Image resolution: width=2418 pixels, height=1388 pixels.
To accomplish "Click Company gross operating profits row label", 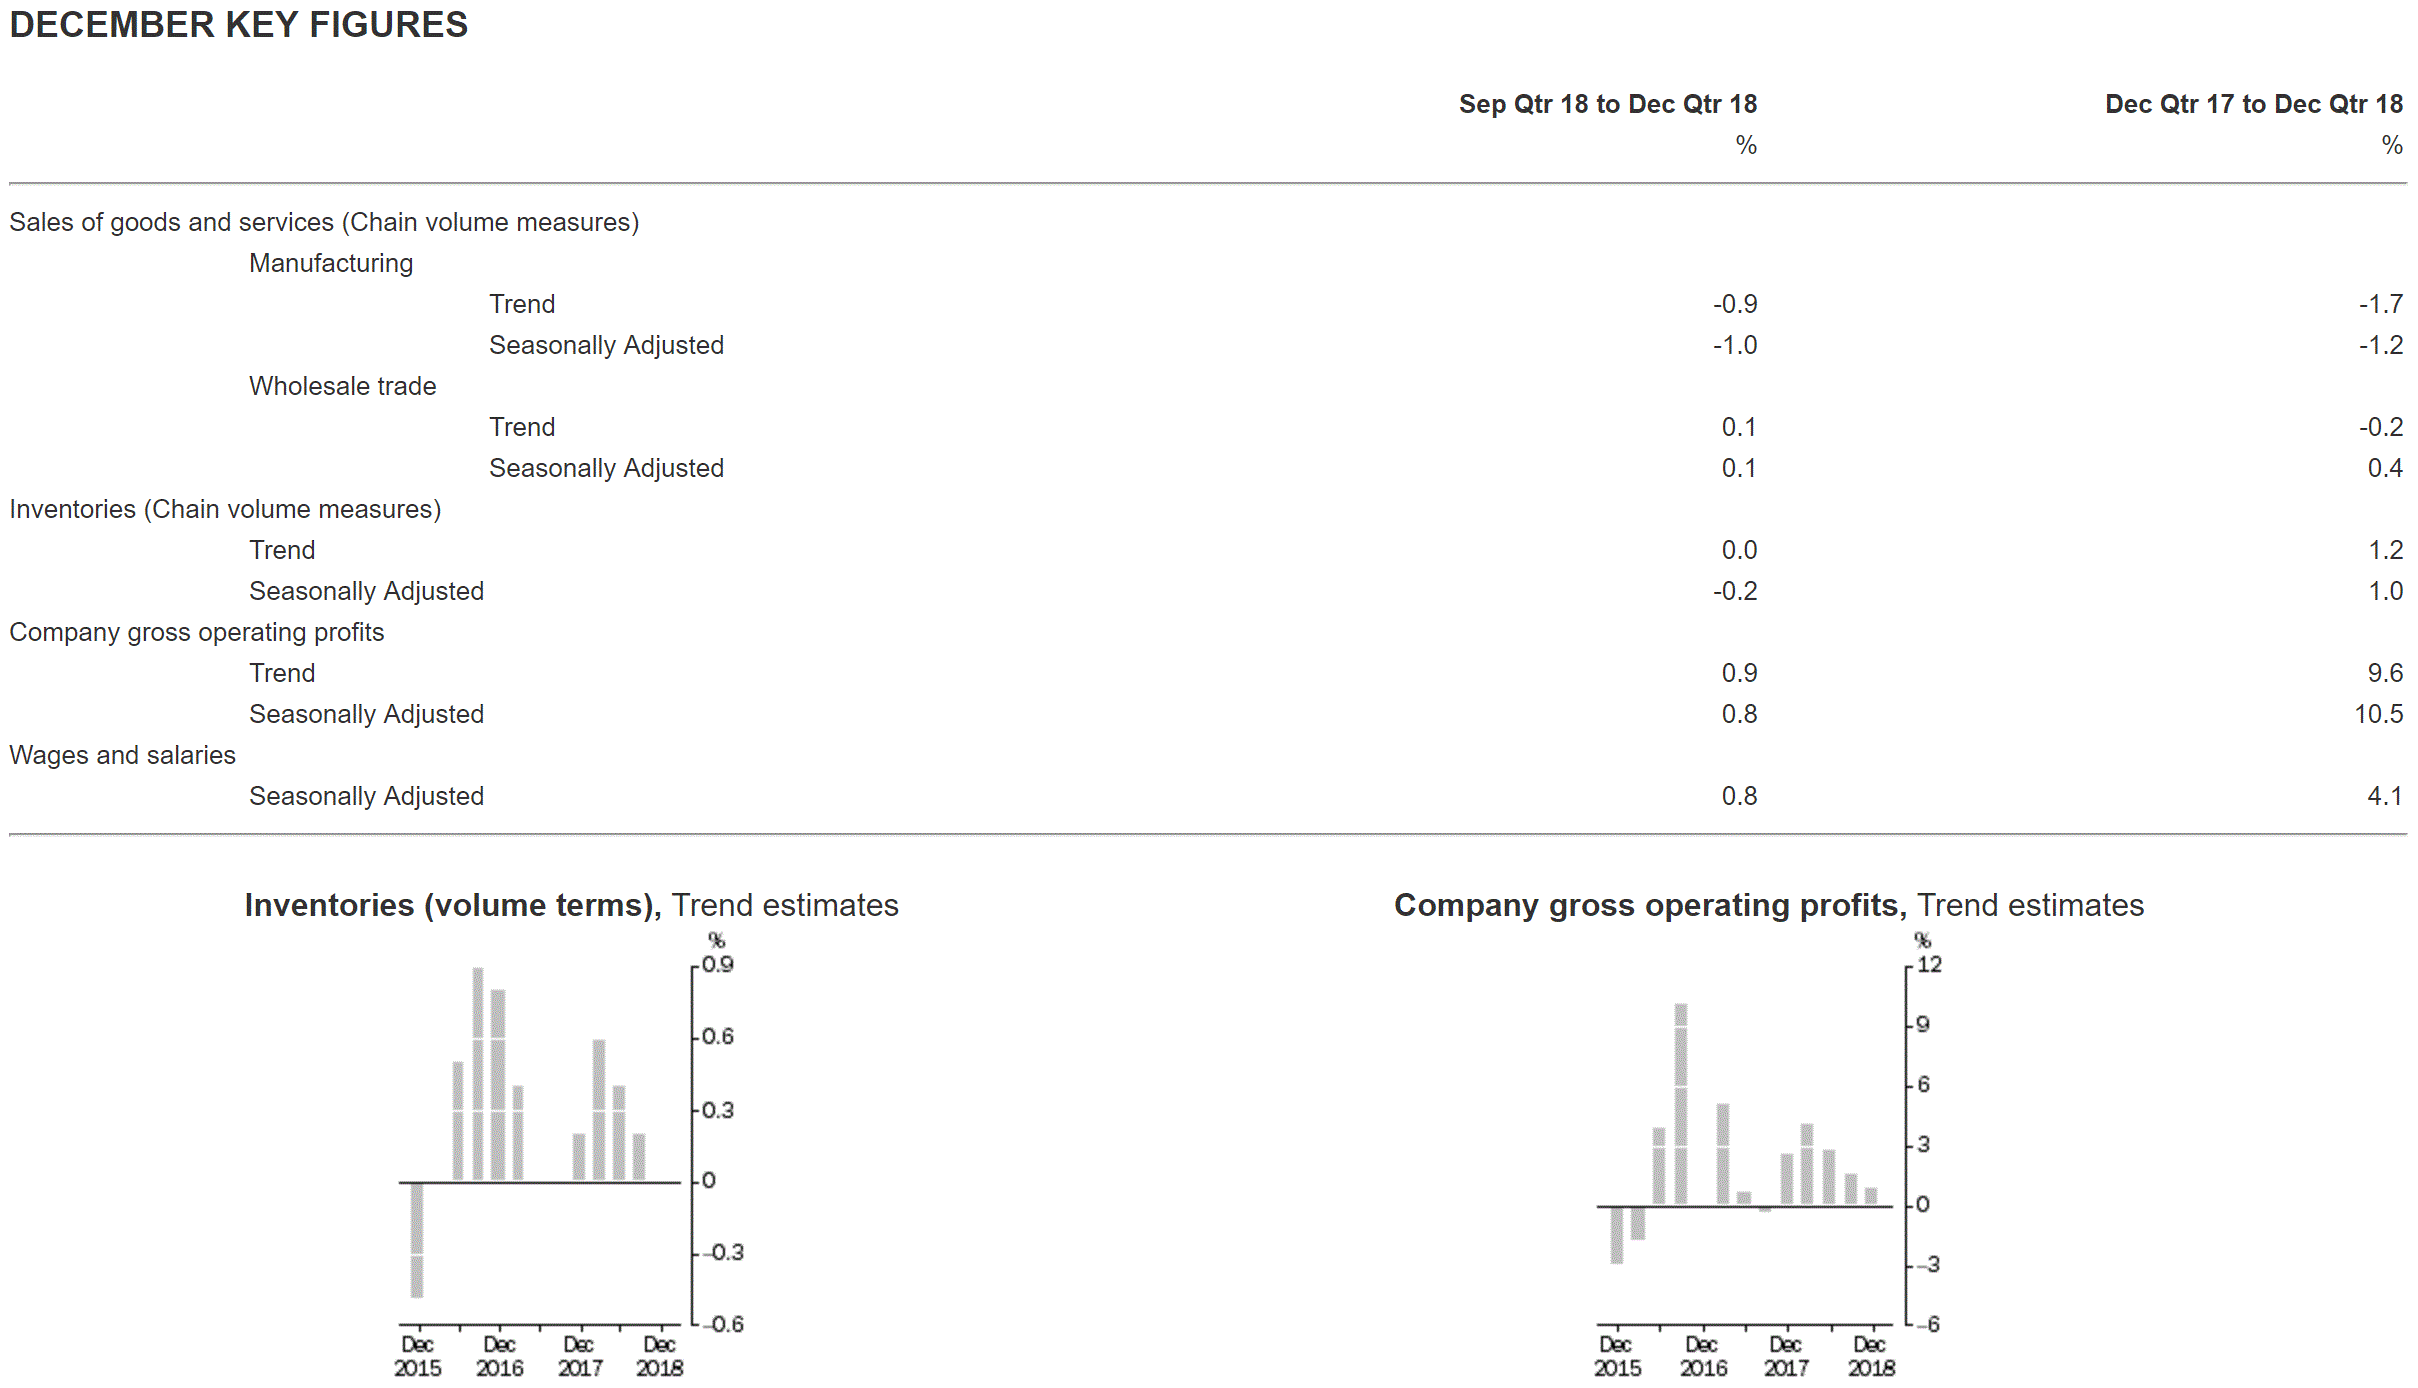I will pyautogui.click(x=196, y=632).
